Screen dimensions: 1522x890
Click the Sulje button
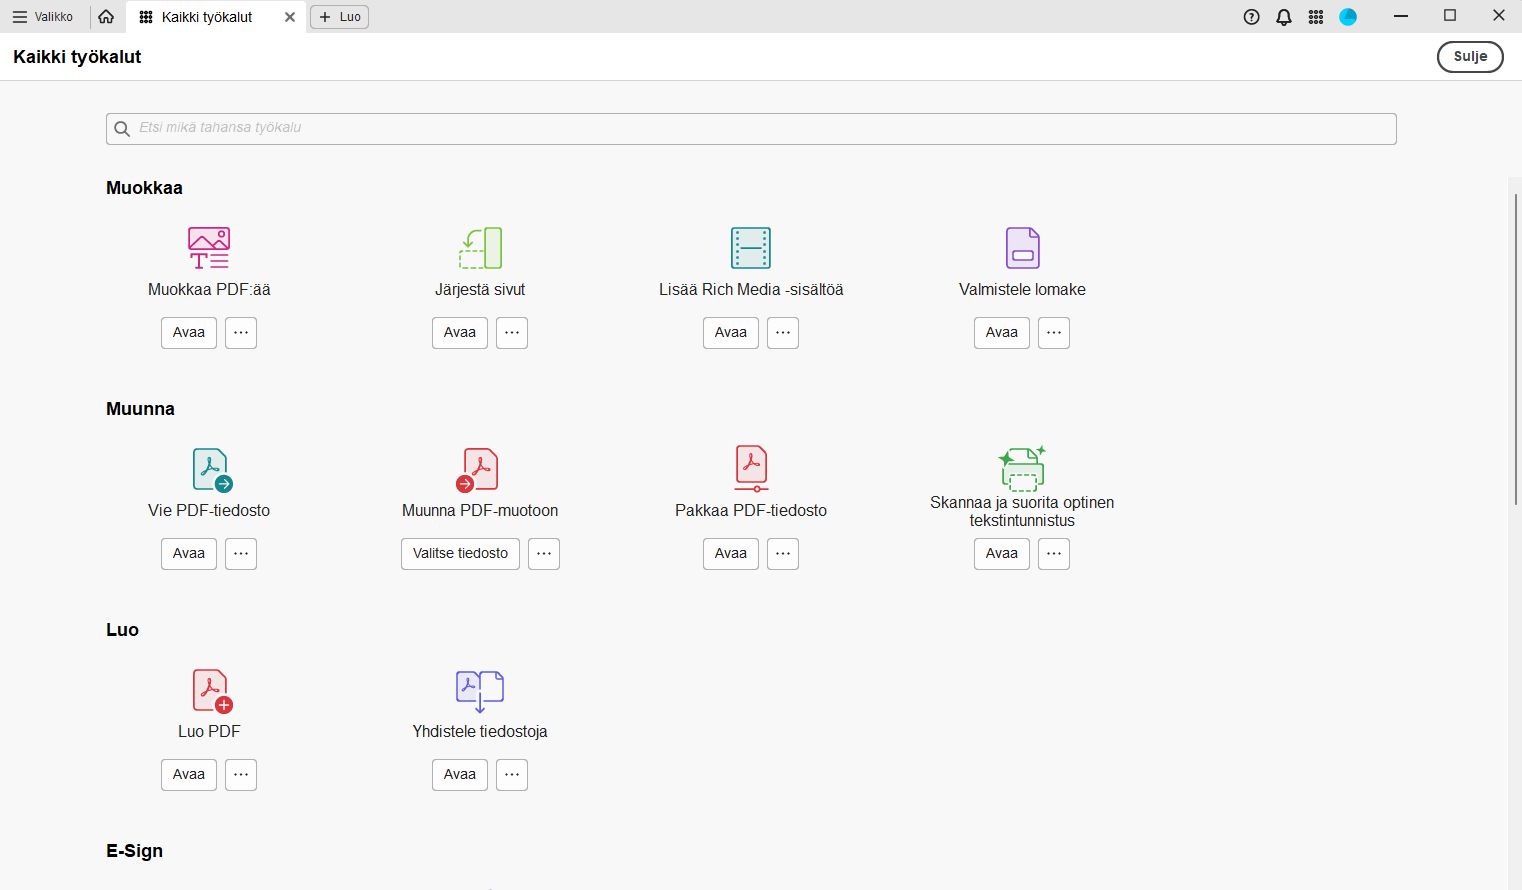pos(1470,56)
